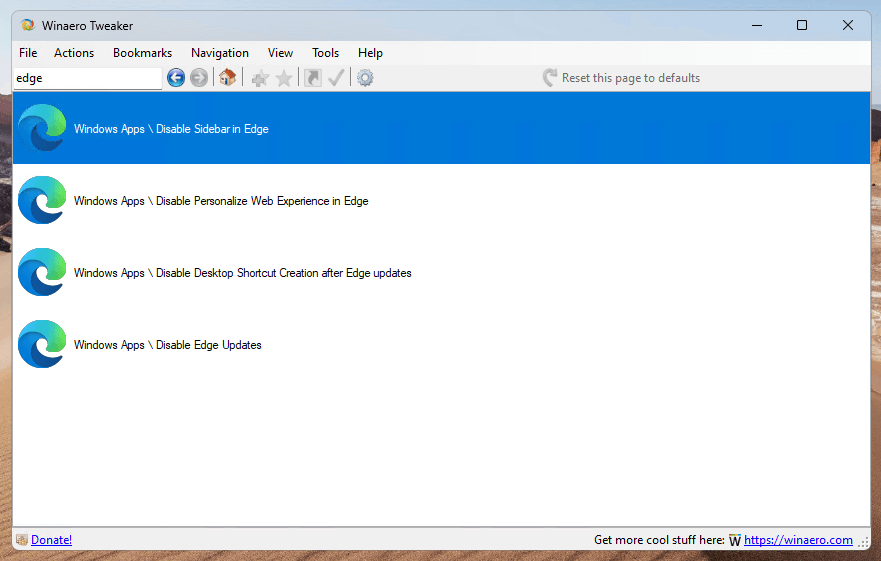This screenshot has width=881, height=561.
Task: Select Disable Personalize Web Experience in Edge
Action: tap(441, 200)
